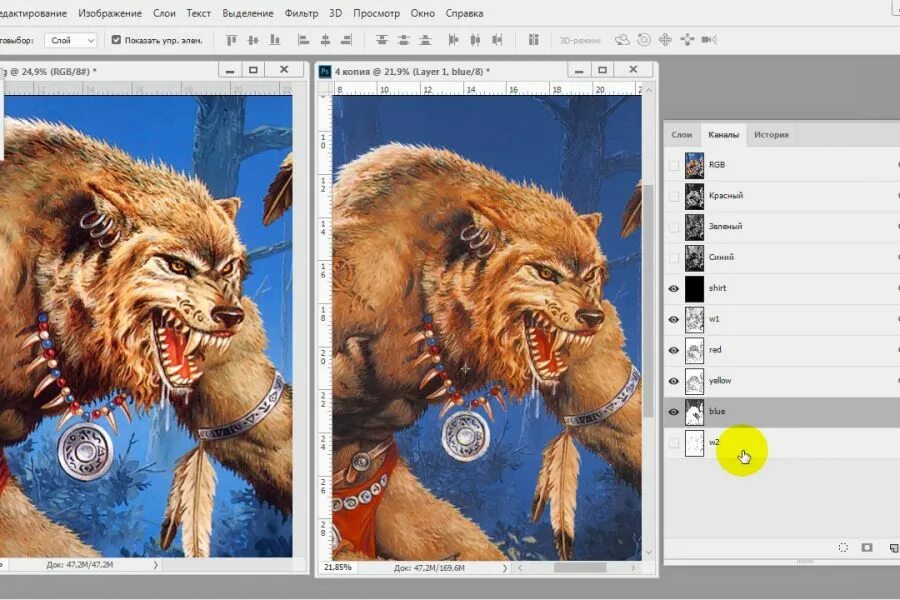Open the Просмотр menu
Viewport: 900px width, 600px height.
pyautogui.click(x=376, y=13)
